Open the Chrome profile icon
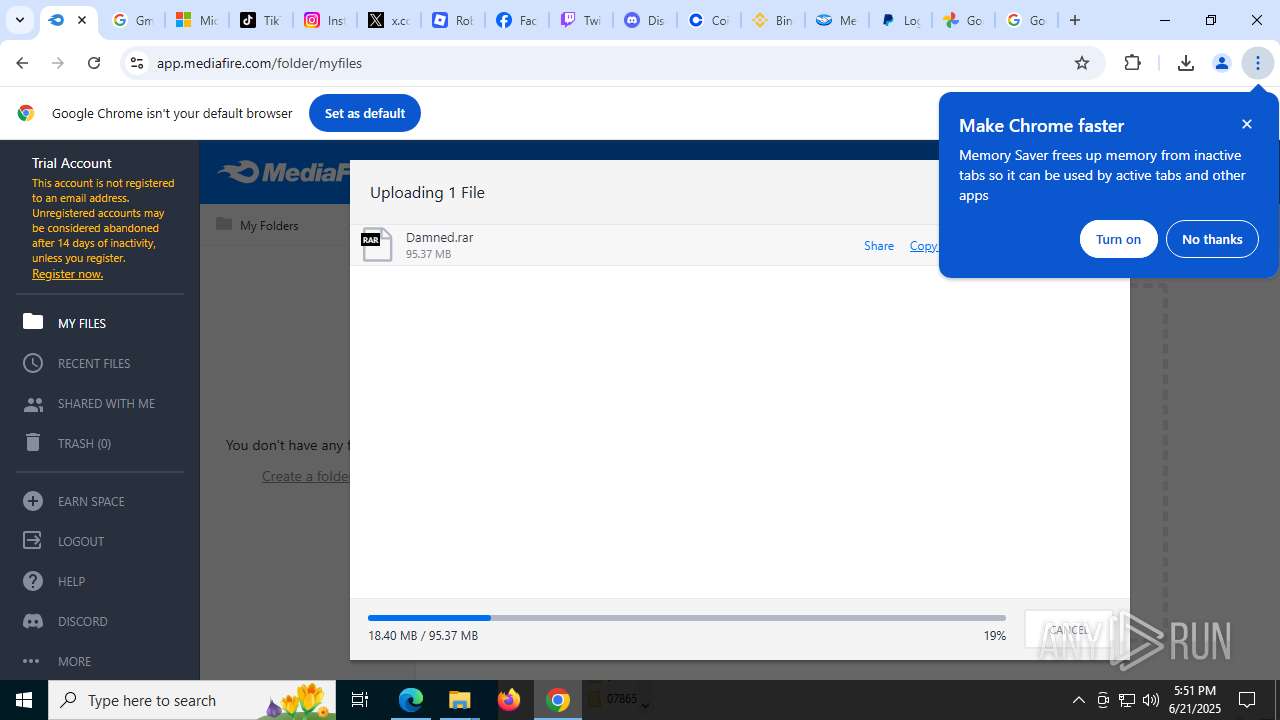This screenshot has width=1280, height=720. [x=1221, y=63]
